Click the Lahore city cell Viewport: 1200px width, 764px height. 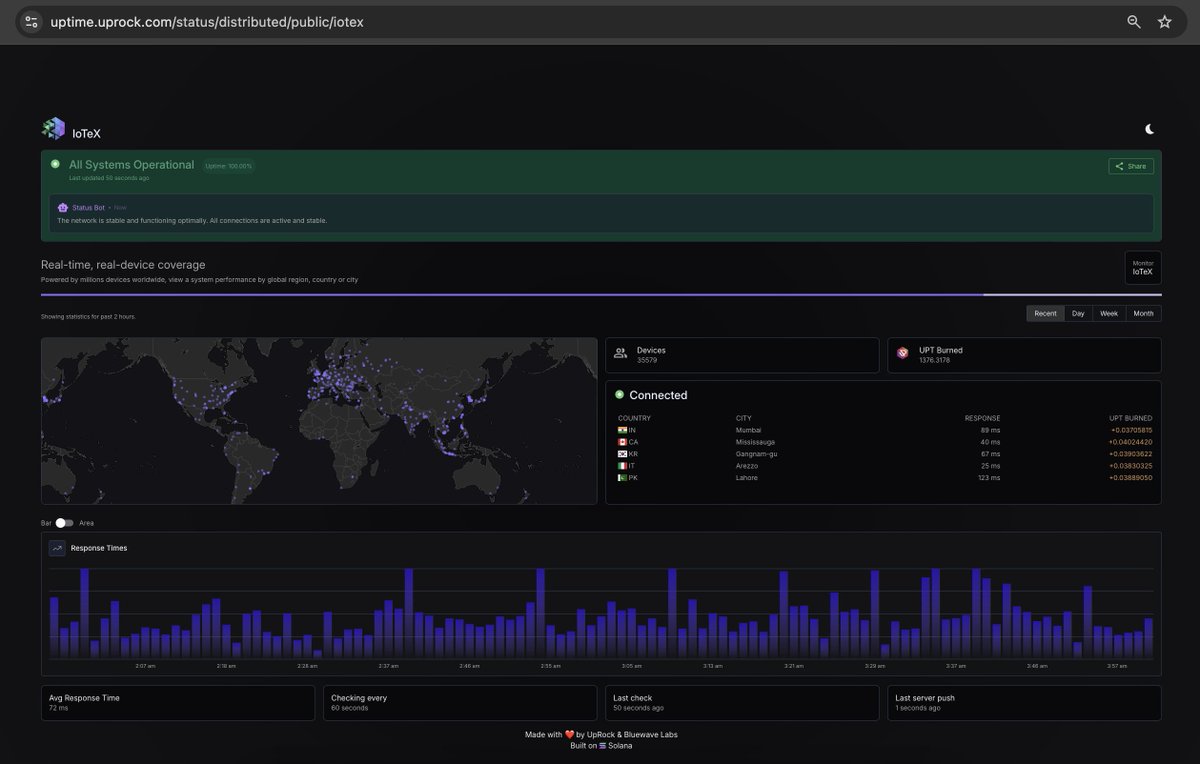747,478
